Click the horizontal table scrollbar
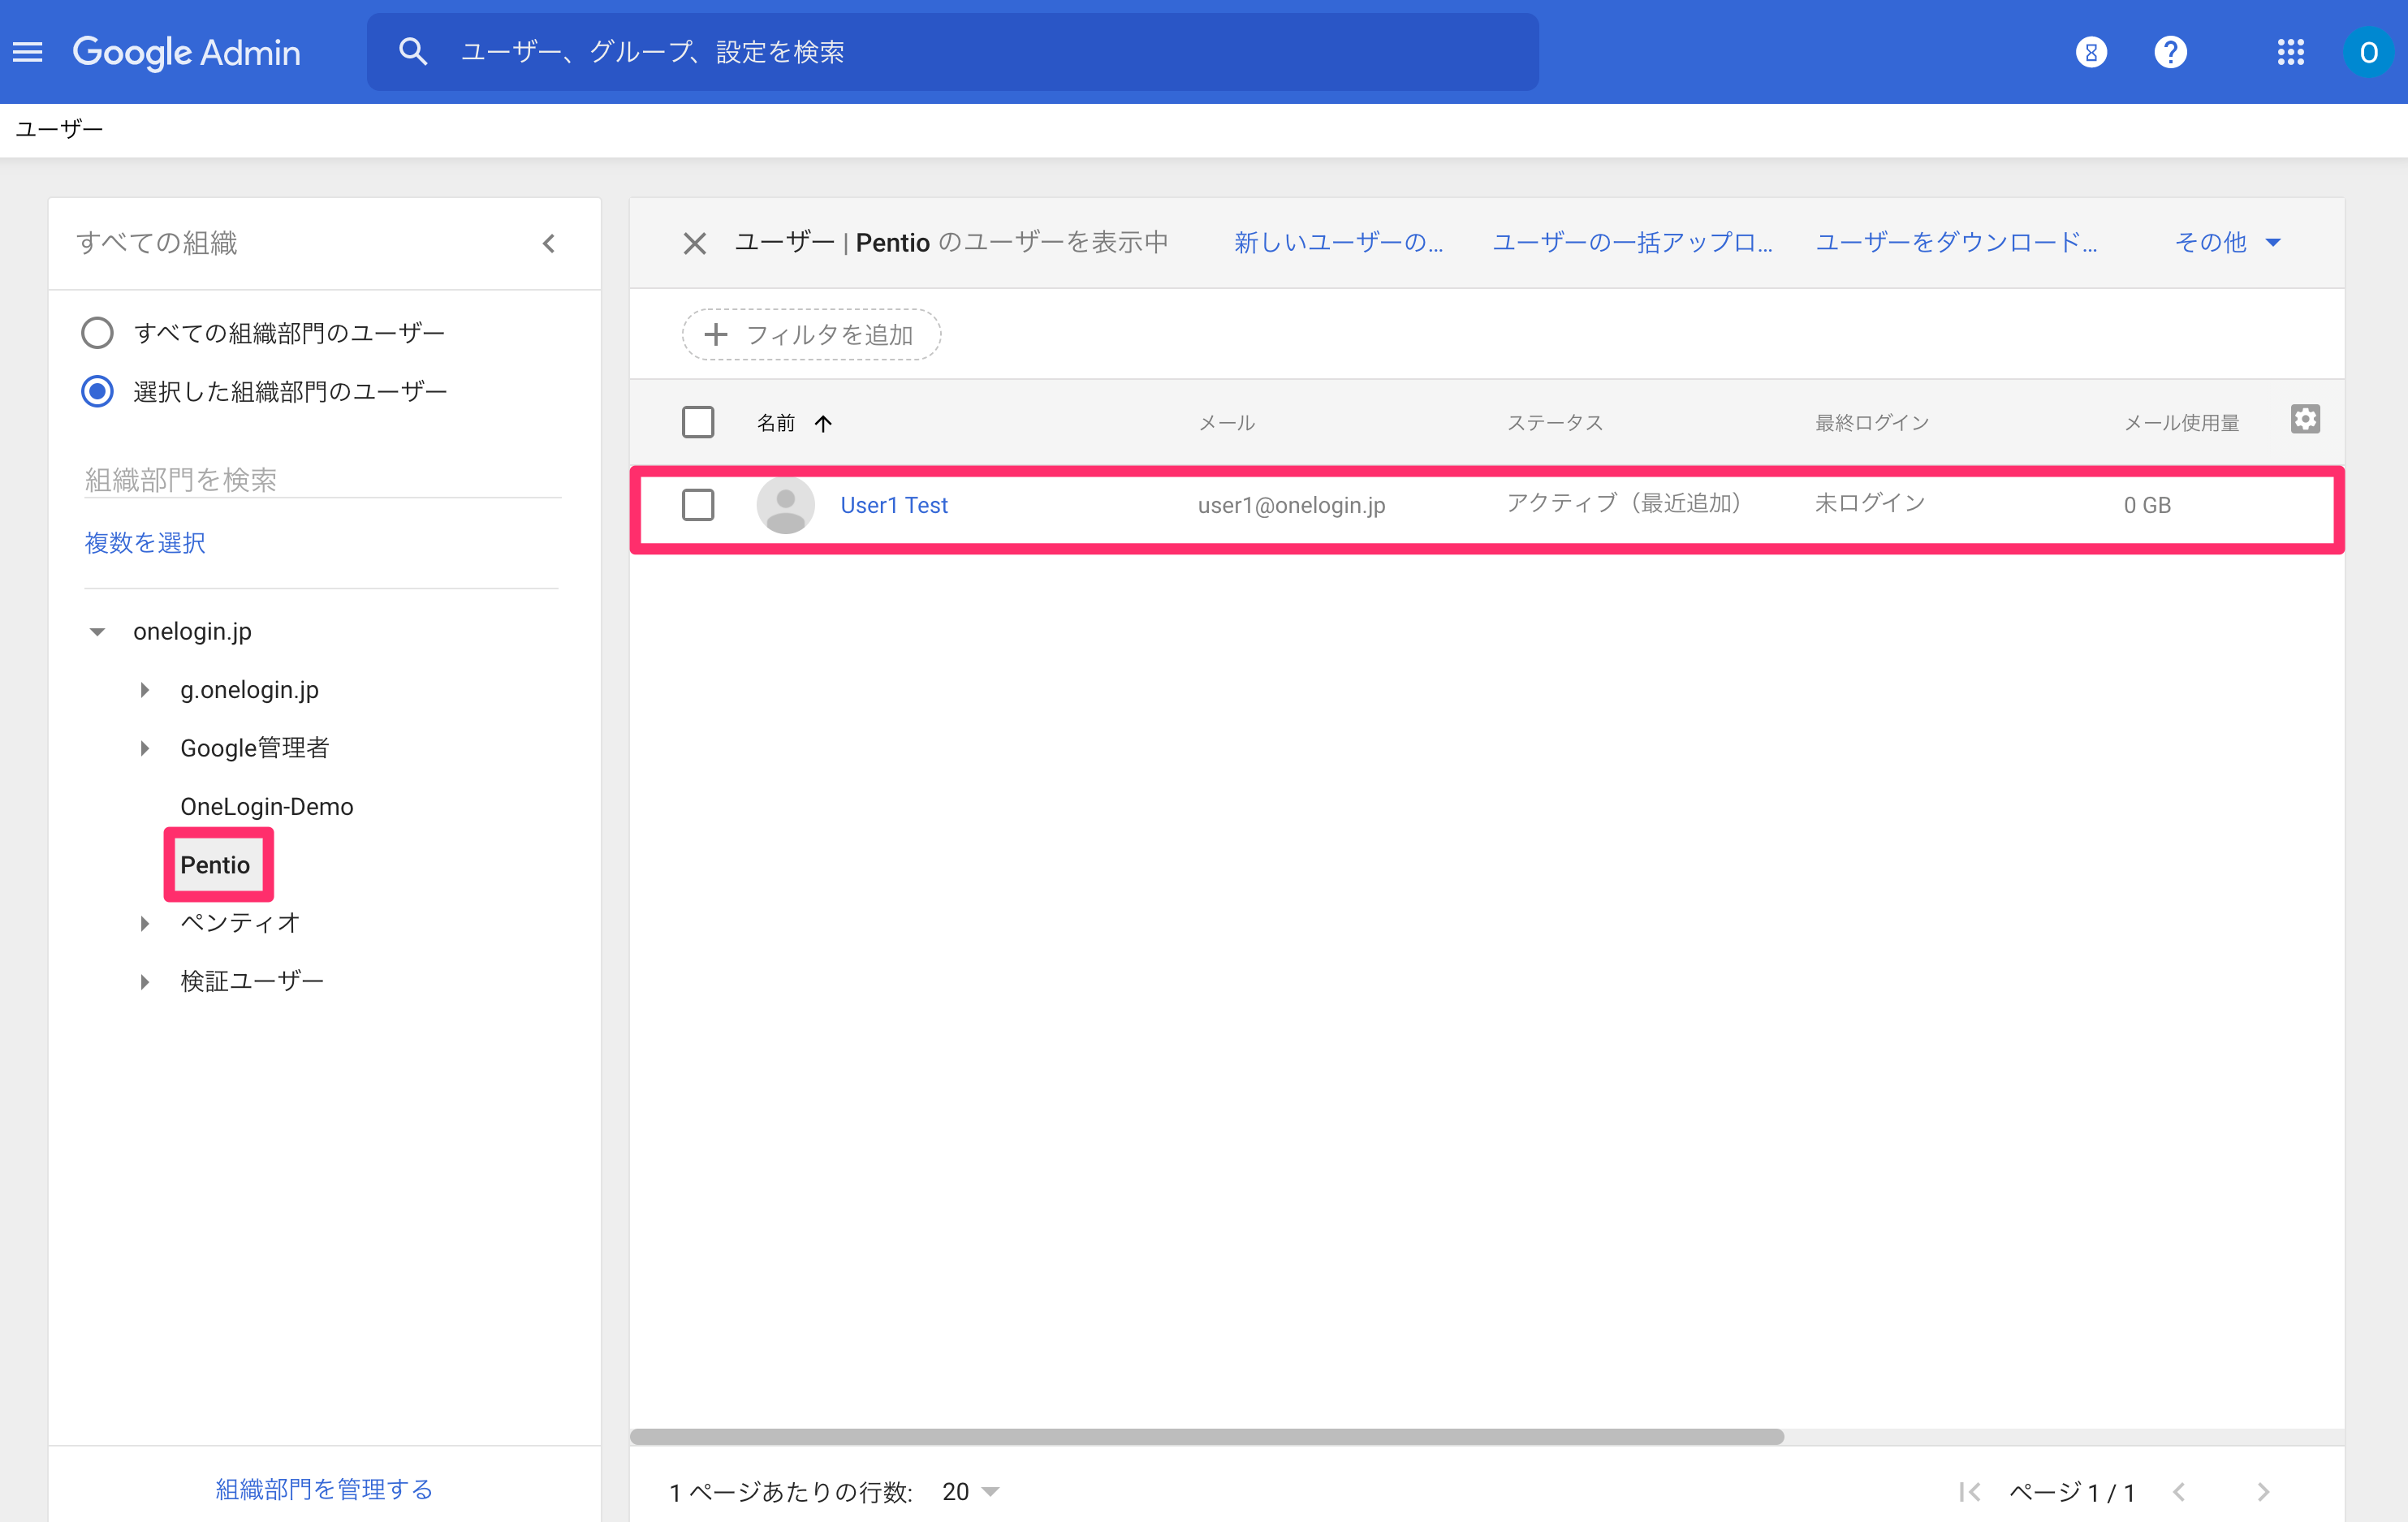 click(x=1206, y=1436)
